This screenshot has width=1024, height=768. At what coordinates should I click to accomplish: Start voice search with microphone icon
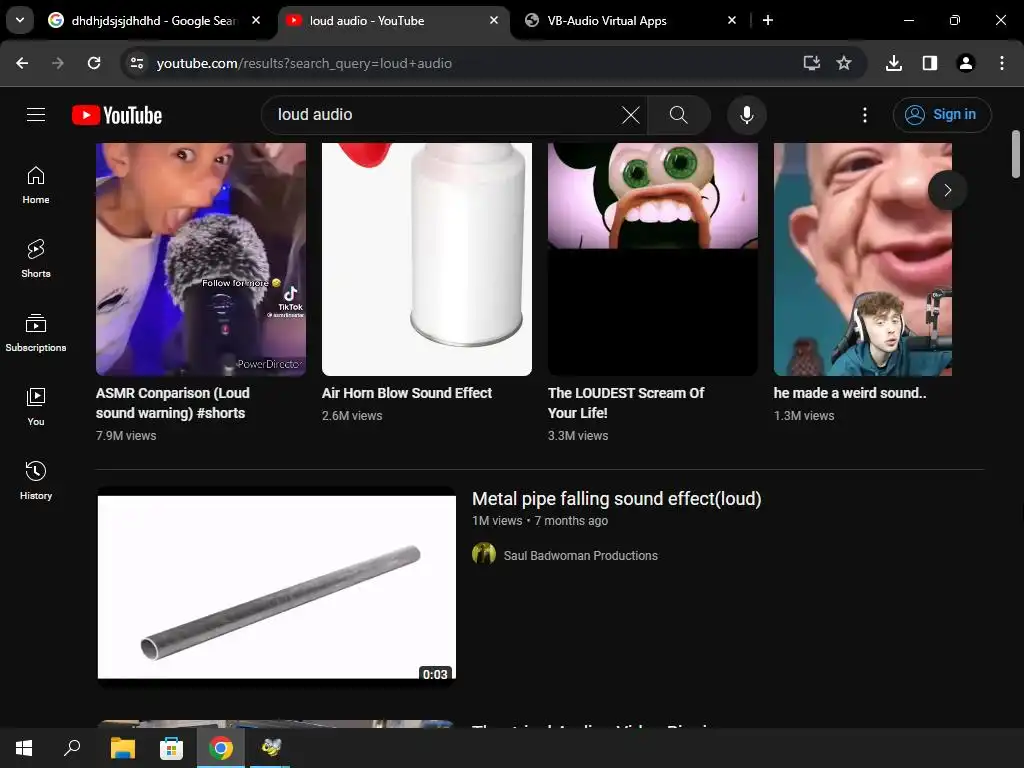(x=746, y=115)
